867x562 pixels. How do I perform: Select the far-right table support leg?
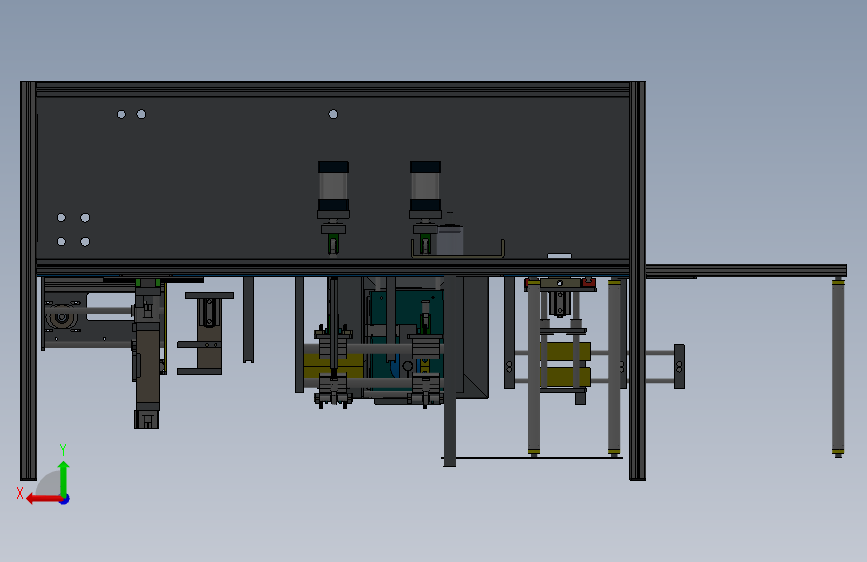838,367
